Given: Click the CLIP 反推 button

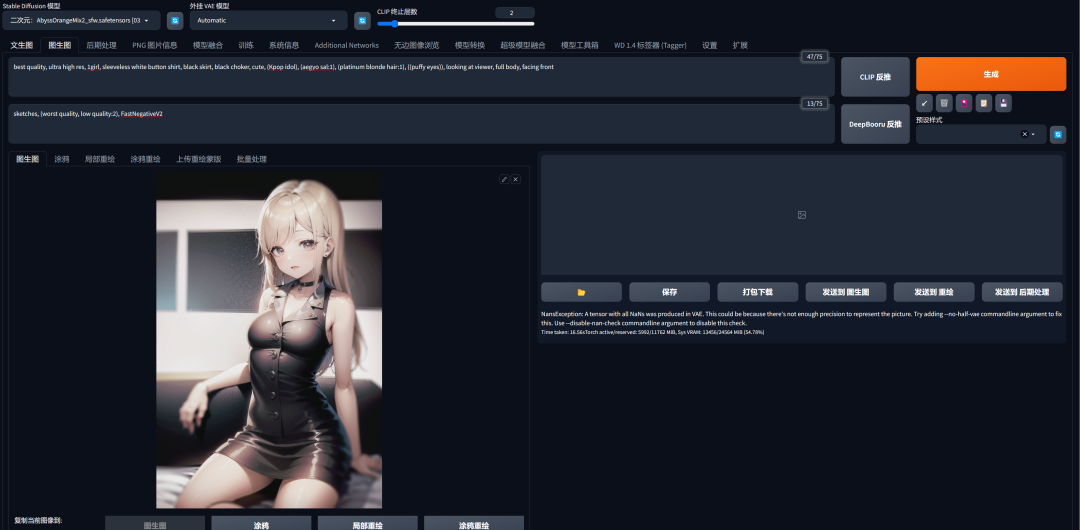Looking at the screenshot, I should pyautogui.click(x=875, y=77).
